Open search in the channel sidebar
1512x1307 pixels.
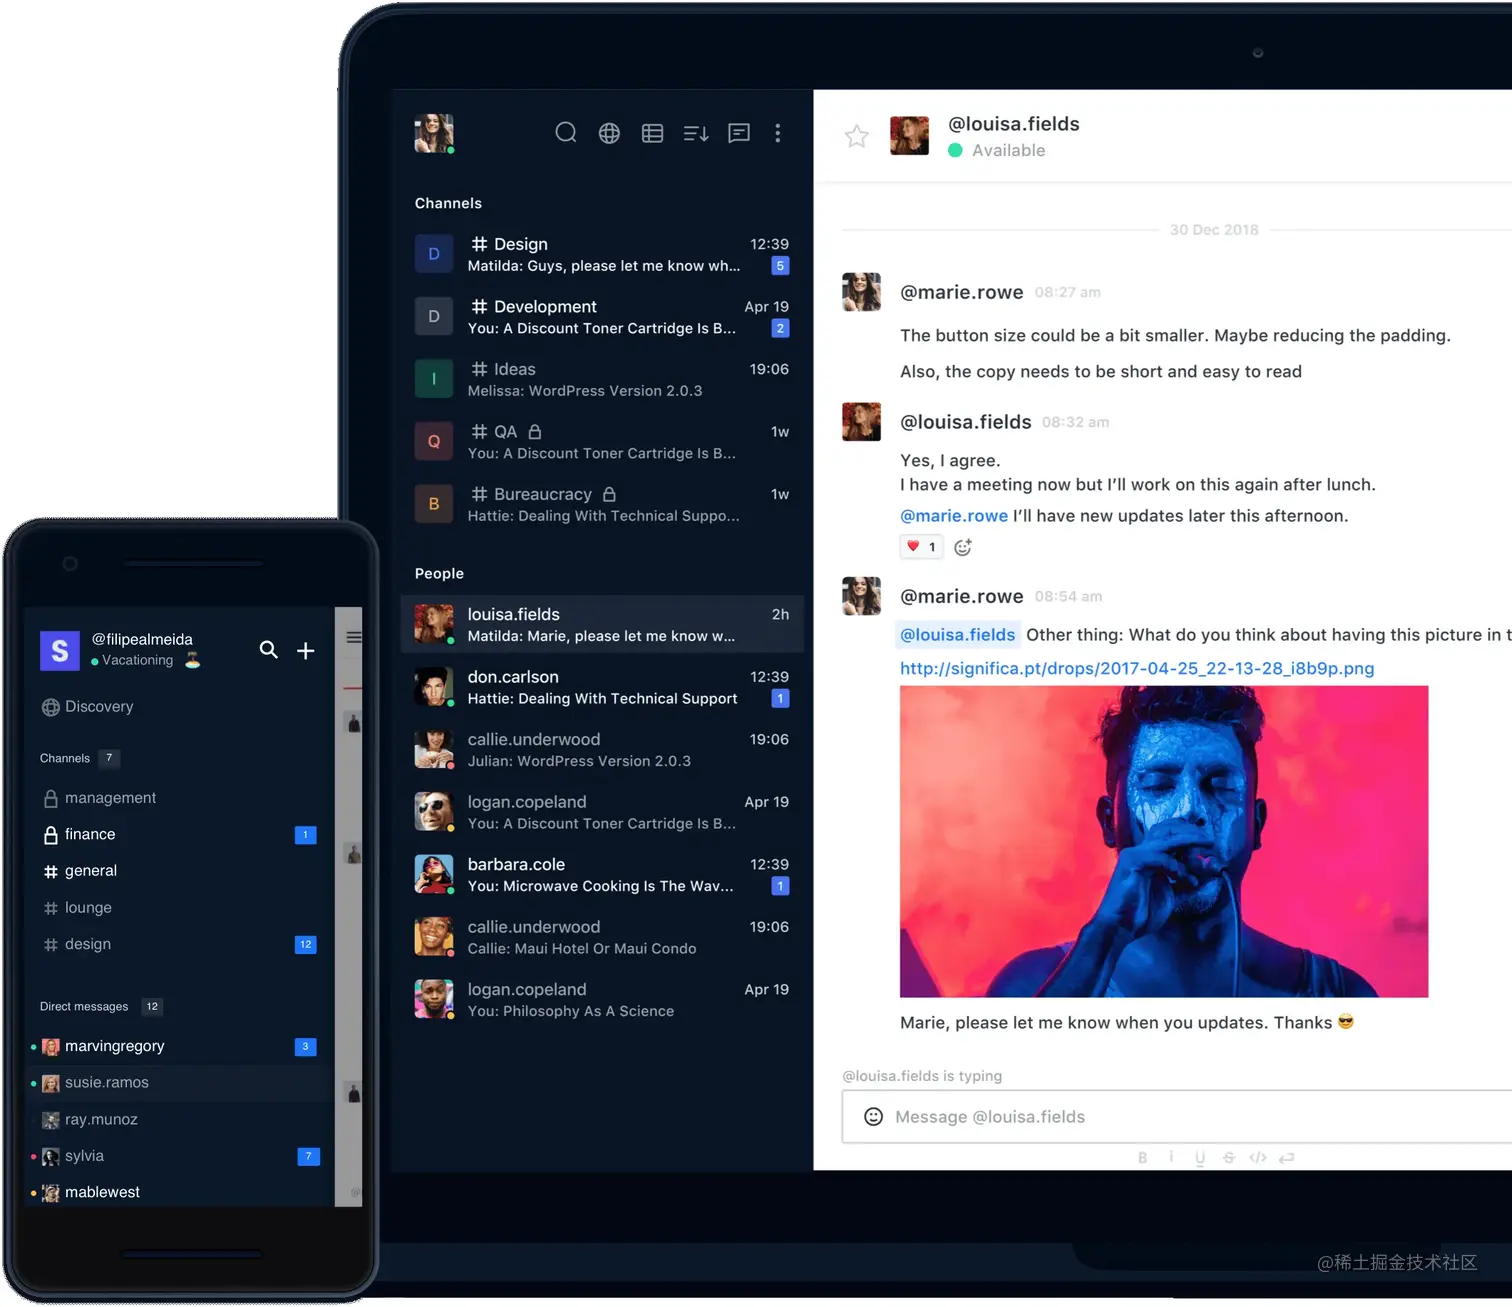click(566, 133)
